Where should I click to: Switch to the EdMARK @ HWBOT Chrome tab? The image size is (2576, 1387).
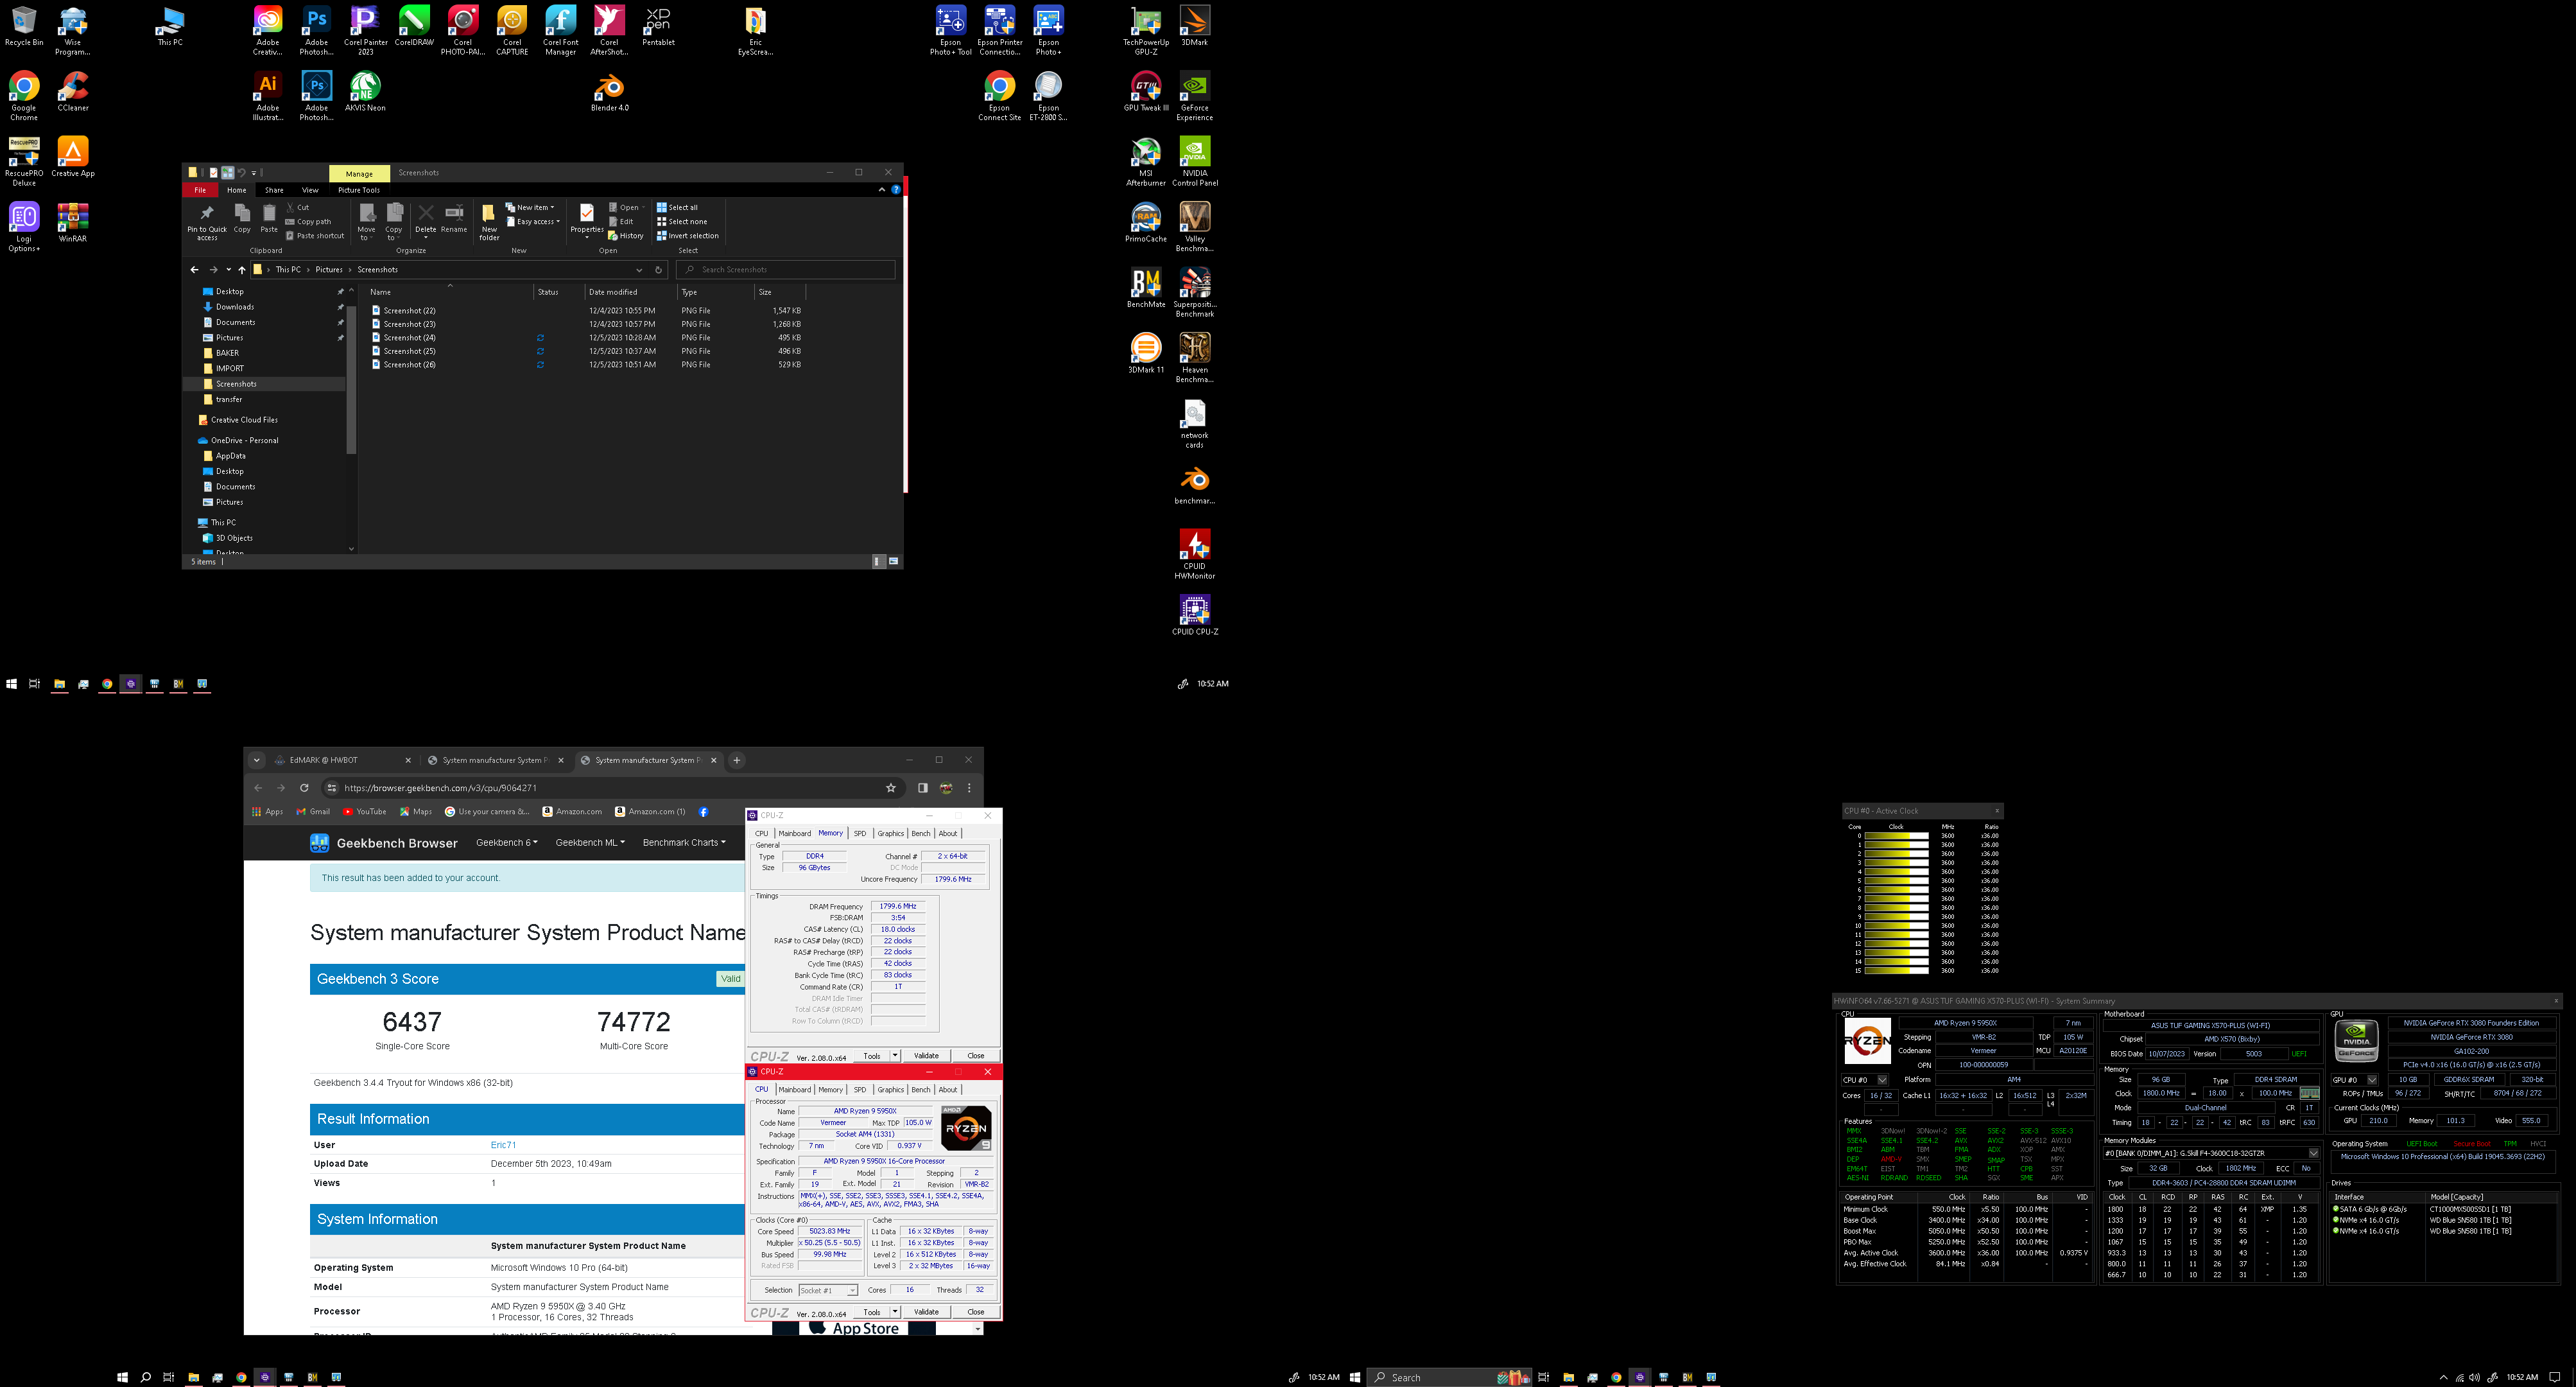point(342,760)
